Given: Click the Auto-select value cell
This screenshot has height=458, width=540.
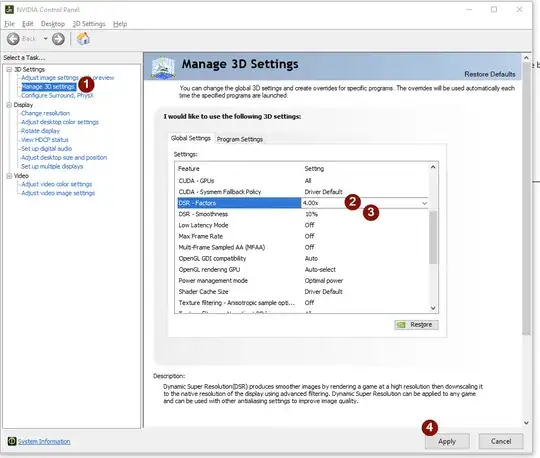Looking at the screenshot, I should (320, 270).
